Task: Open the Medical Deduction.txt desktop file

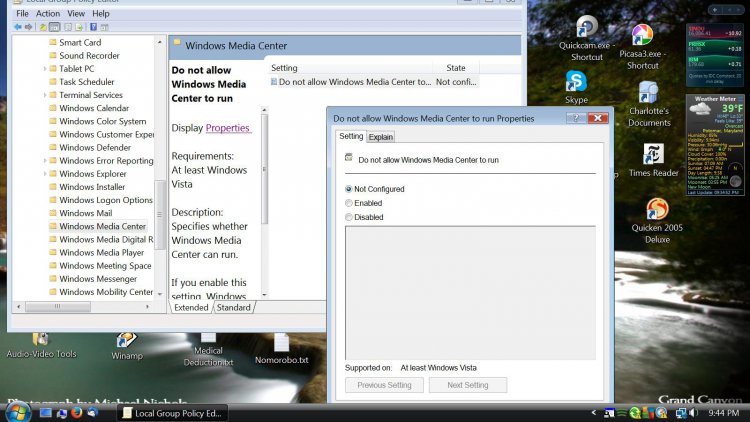Action: click(x=208, y=351)
